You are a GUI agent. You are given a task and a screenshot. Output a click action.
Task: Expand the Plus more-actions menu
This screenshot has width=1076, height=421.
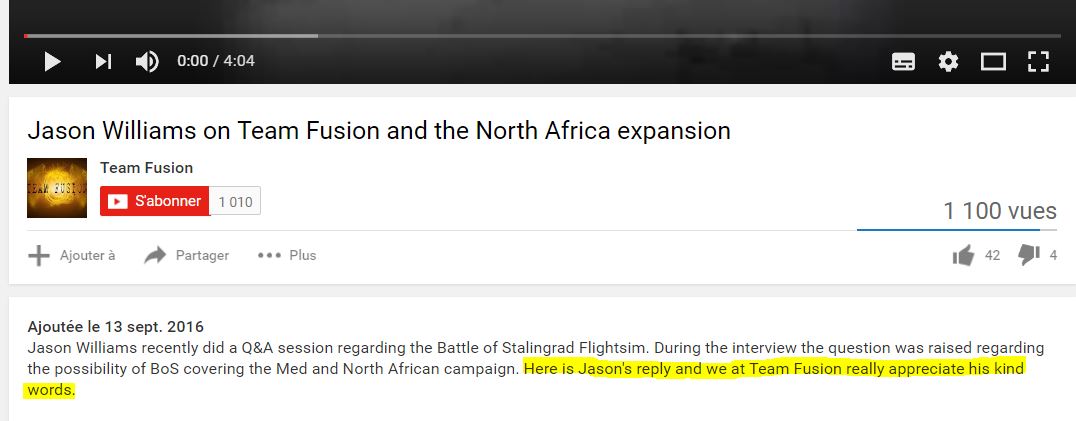point(287,256)
